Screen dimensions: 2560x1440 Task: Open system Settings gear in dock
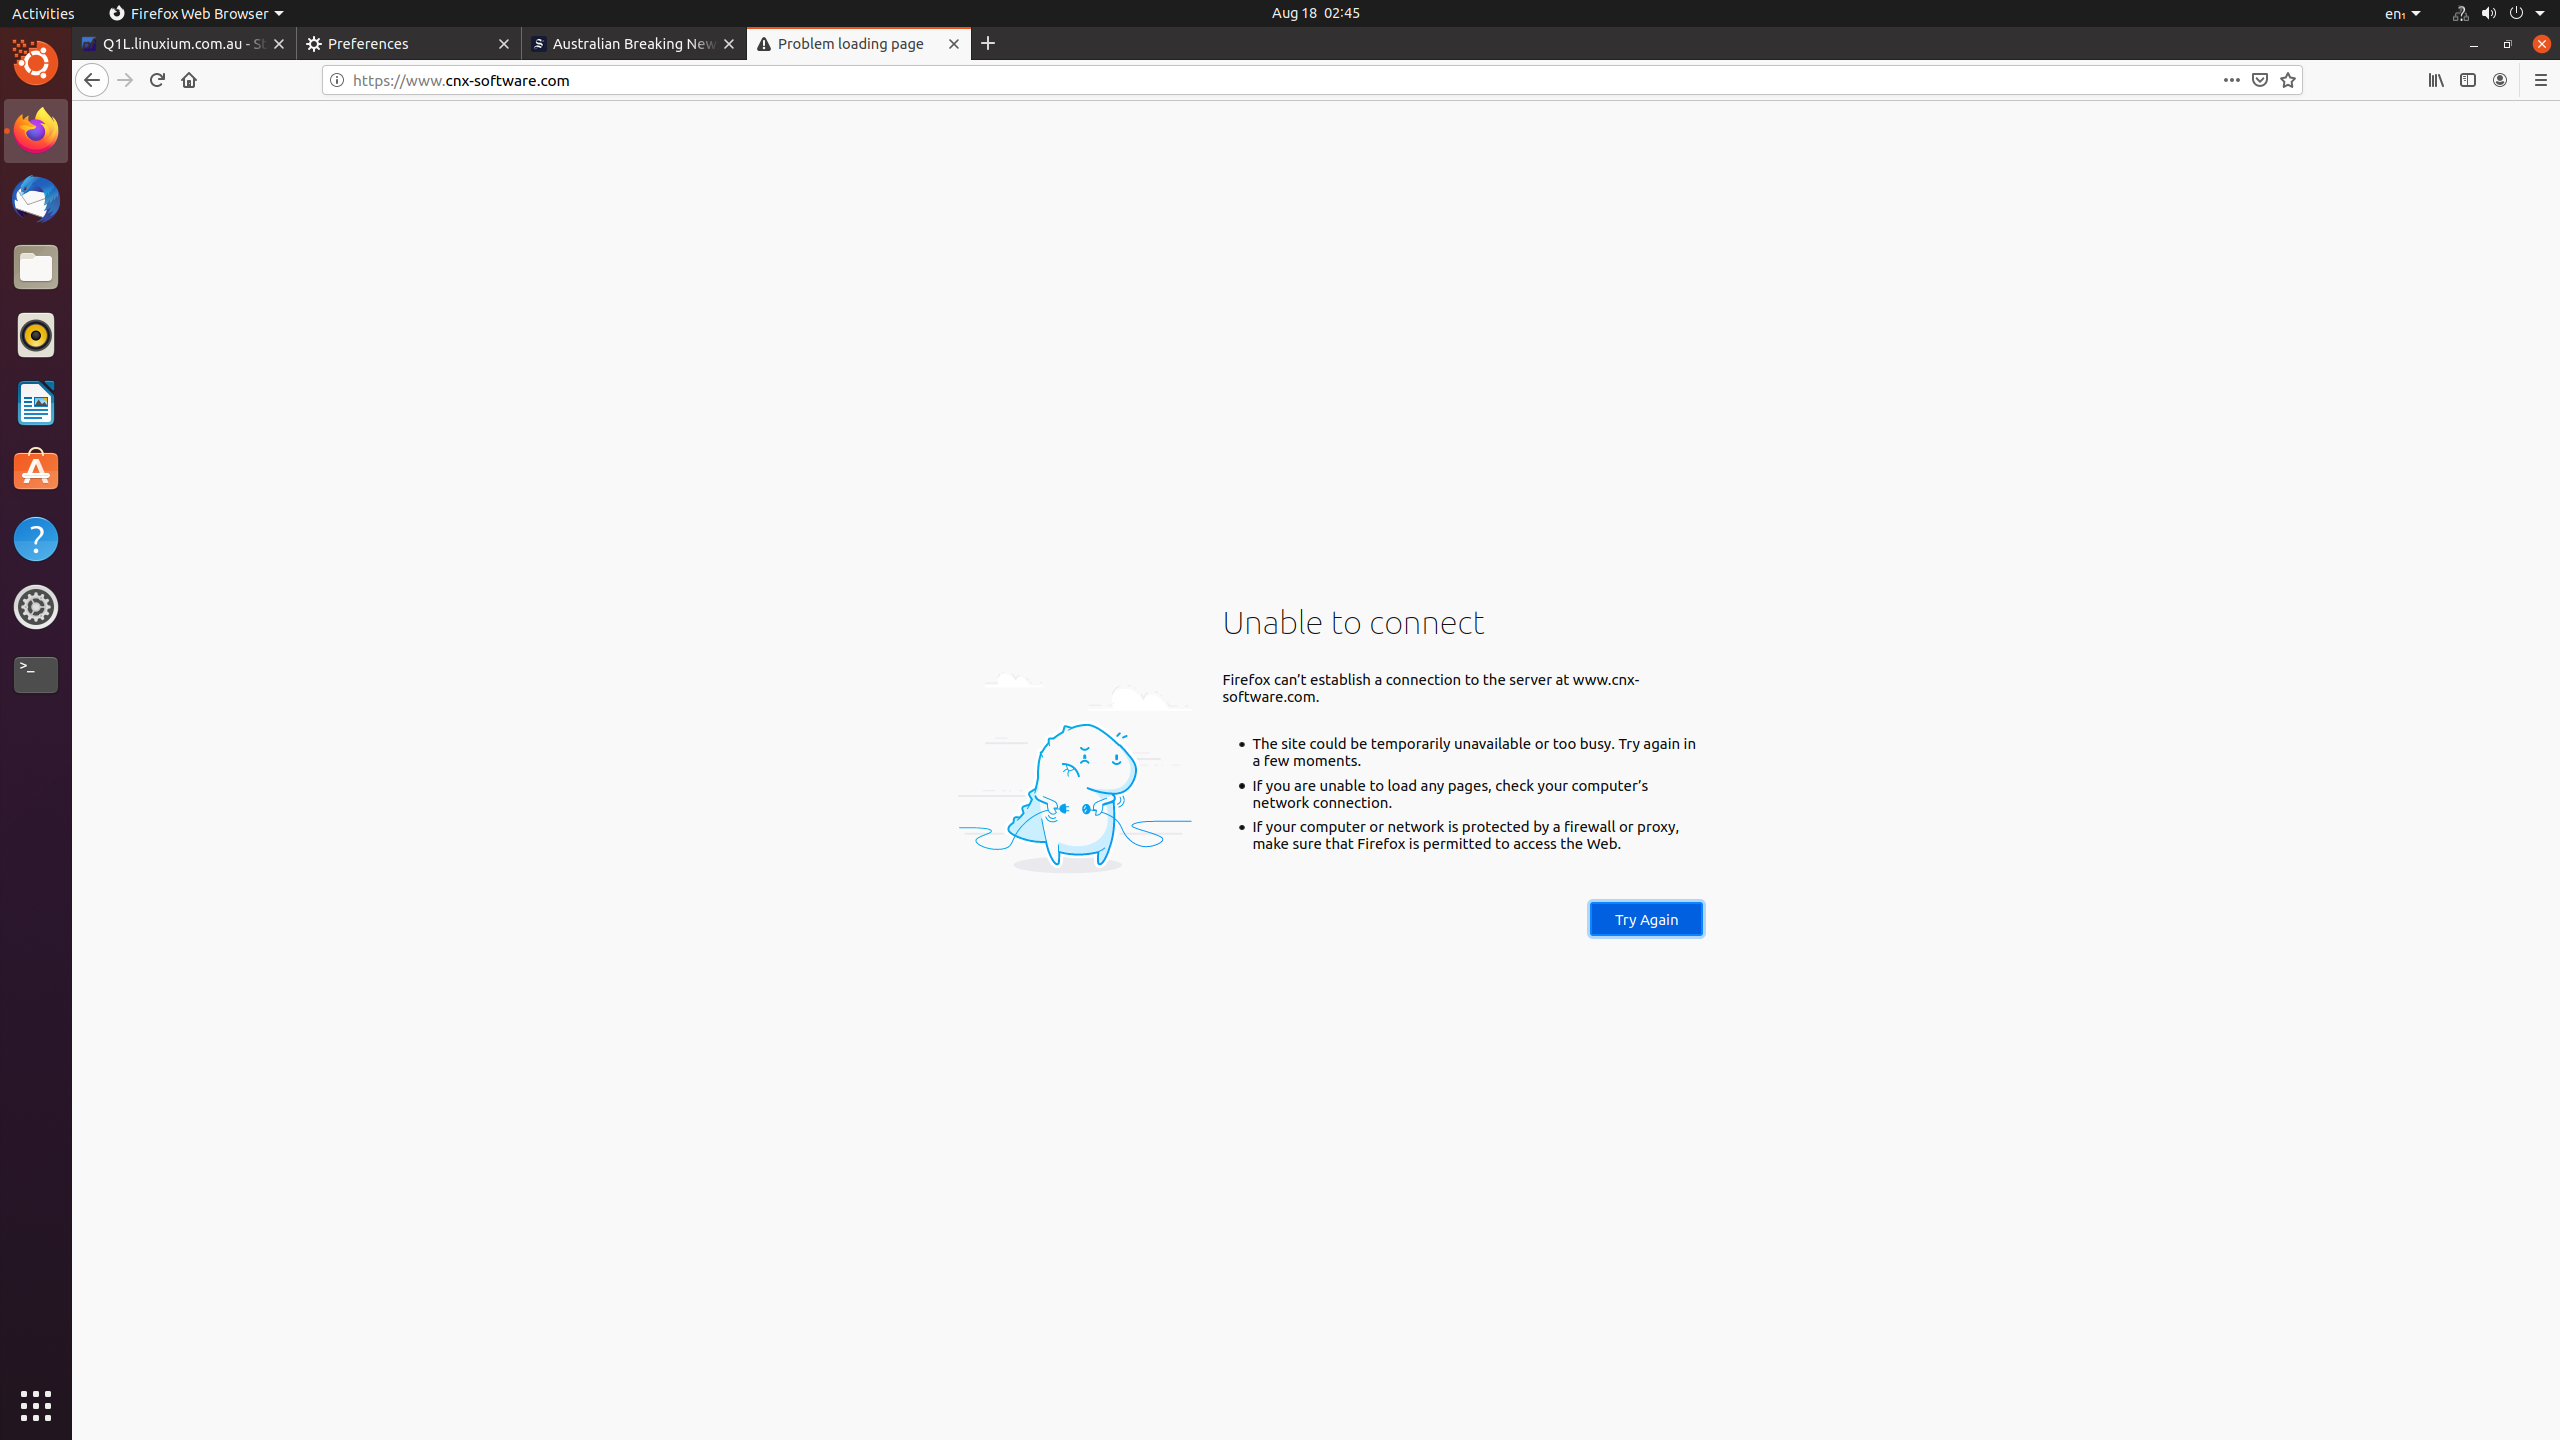pos(36,607)
